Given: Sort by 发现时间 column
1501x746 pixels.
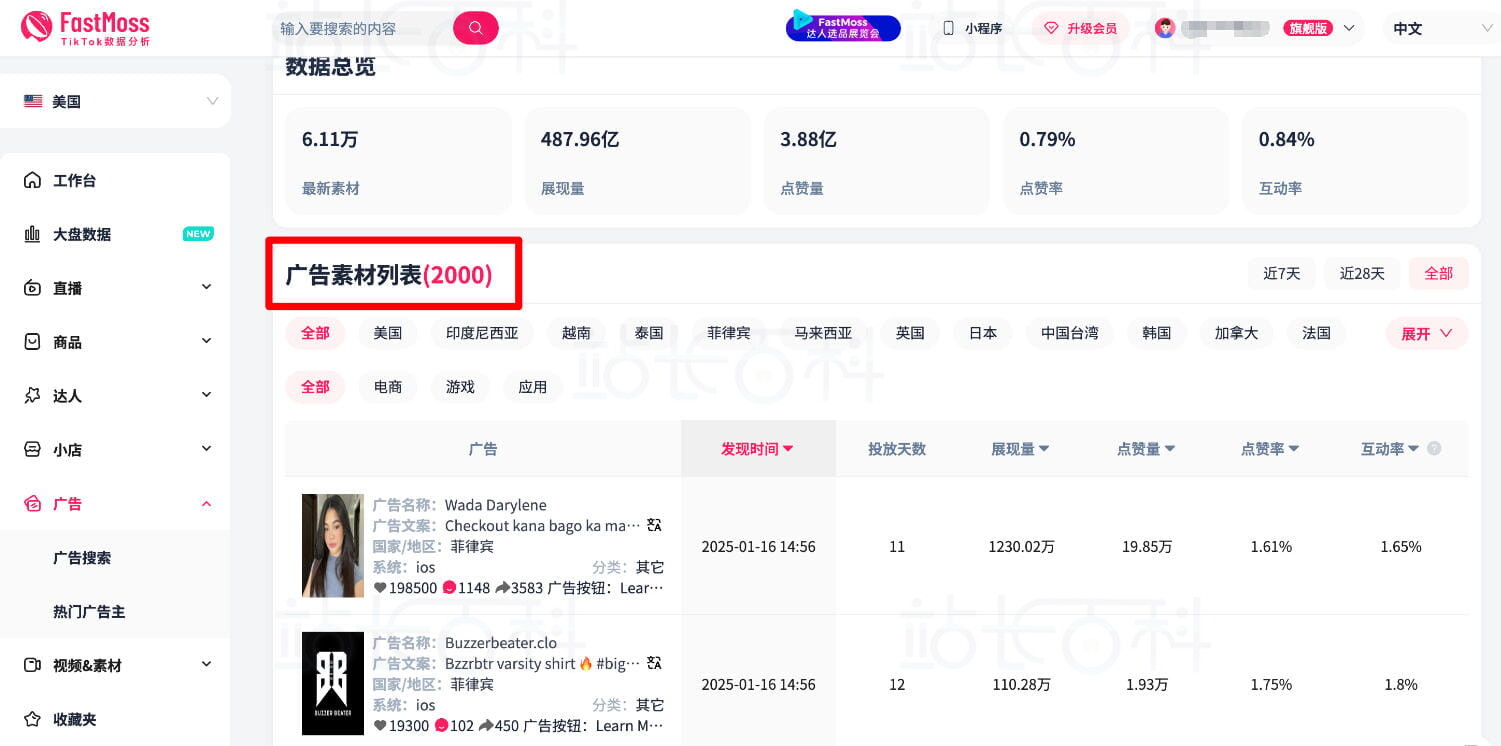Looking at the screenshot, I should point(757,449).
